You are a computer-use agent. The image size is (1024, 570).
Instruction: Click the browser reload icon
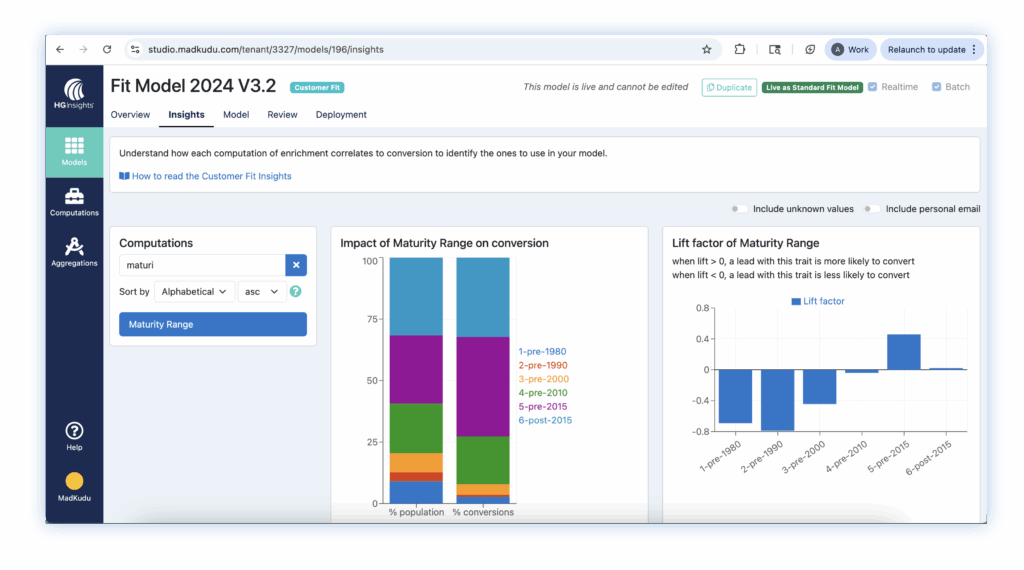106,49
